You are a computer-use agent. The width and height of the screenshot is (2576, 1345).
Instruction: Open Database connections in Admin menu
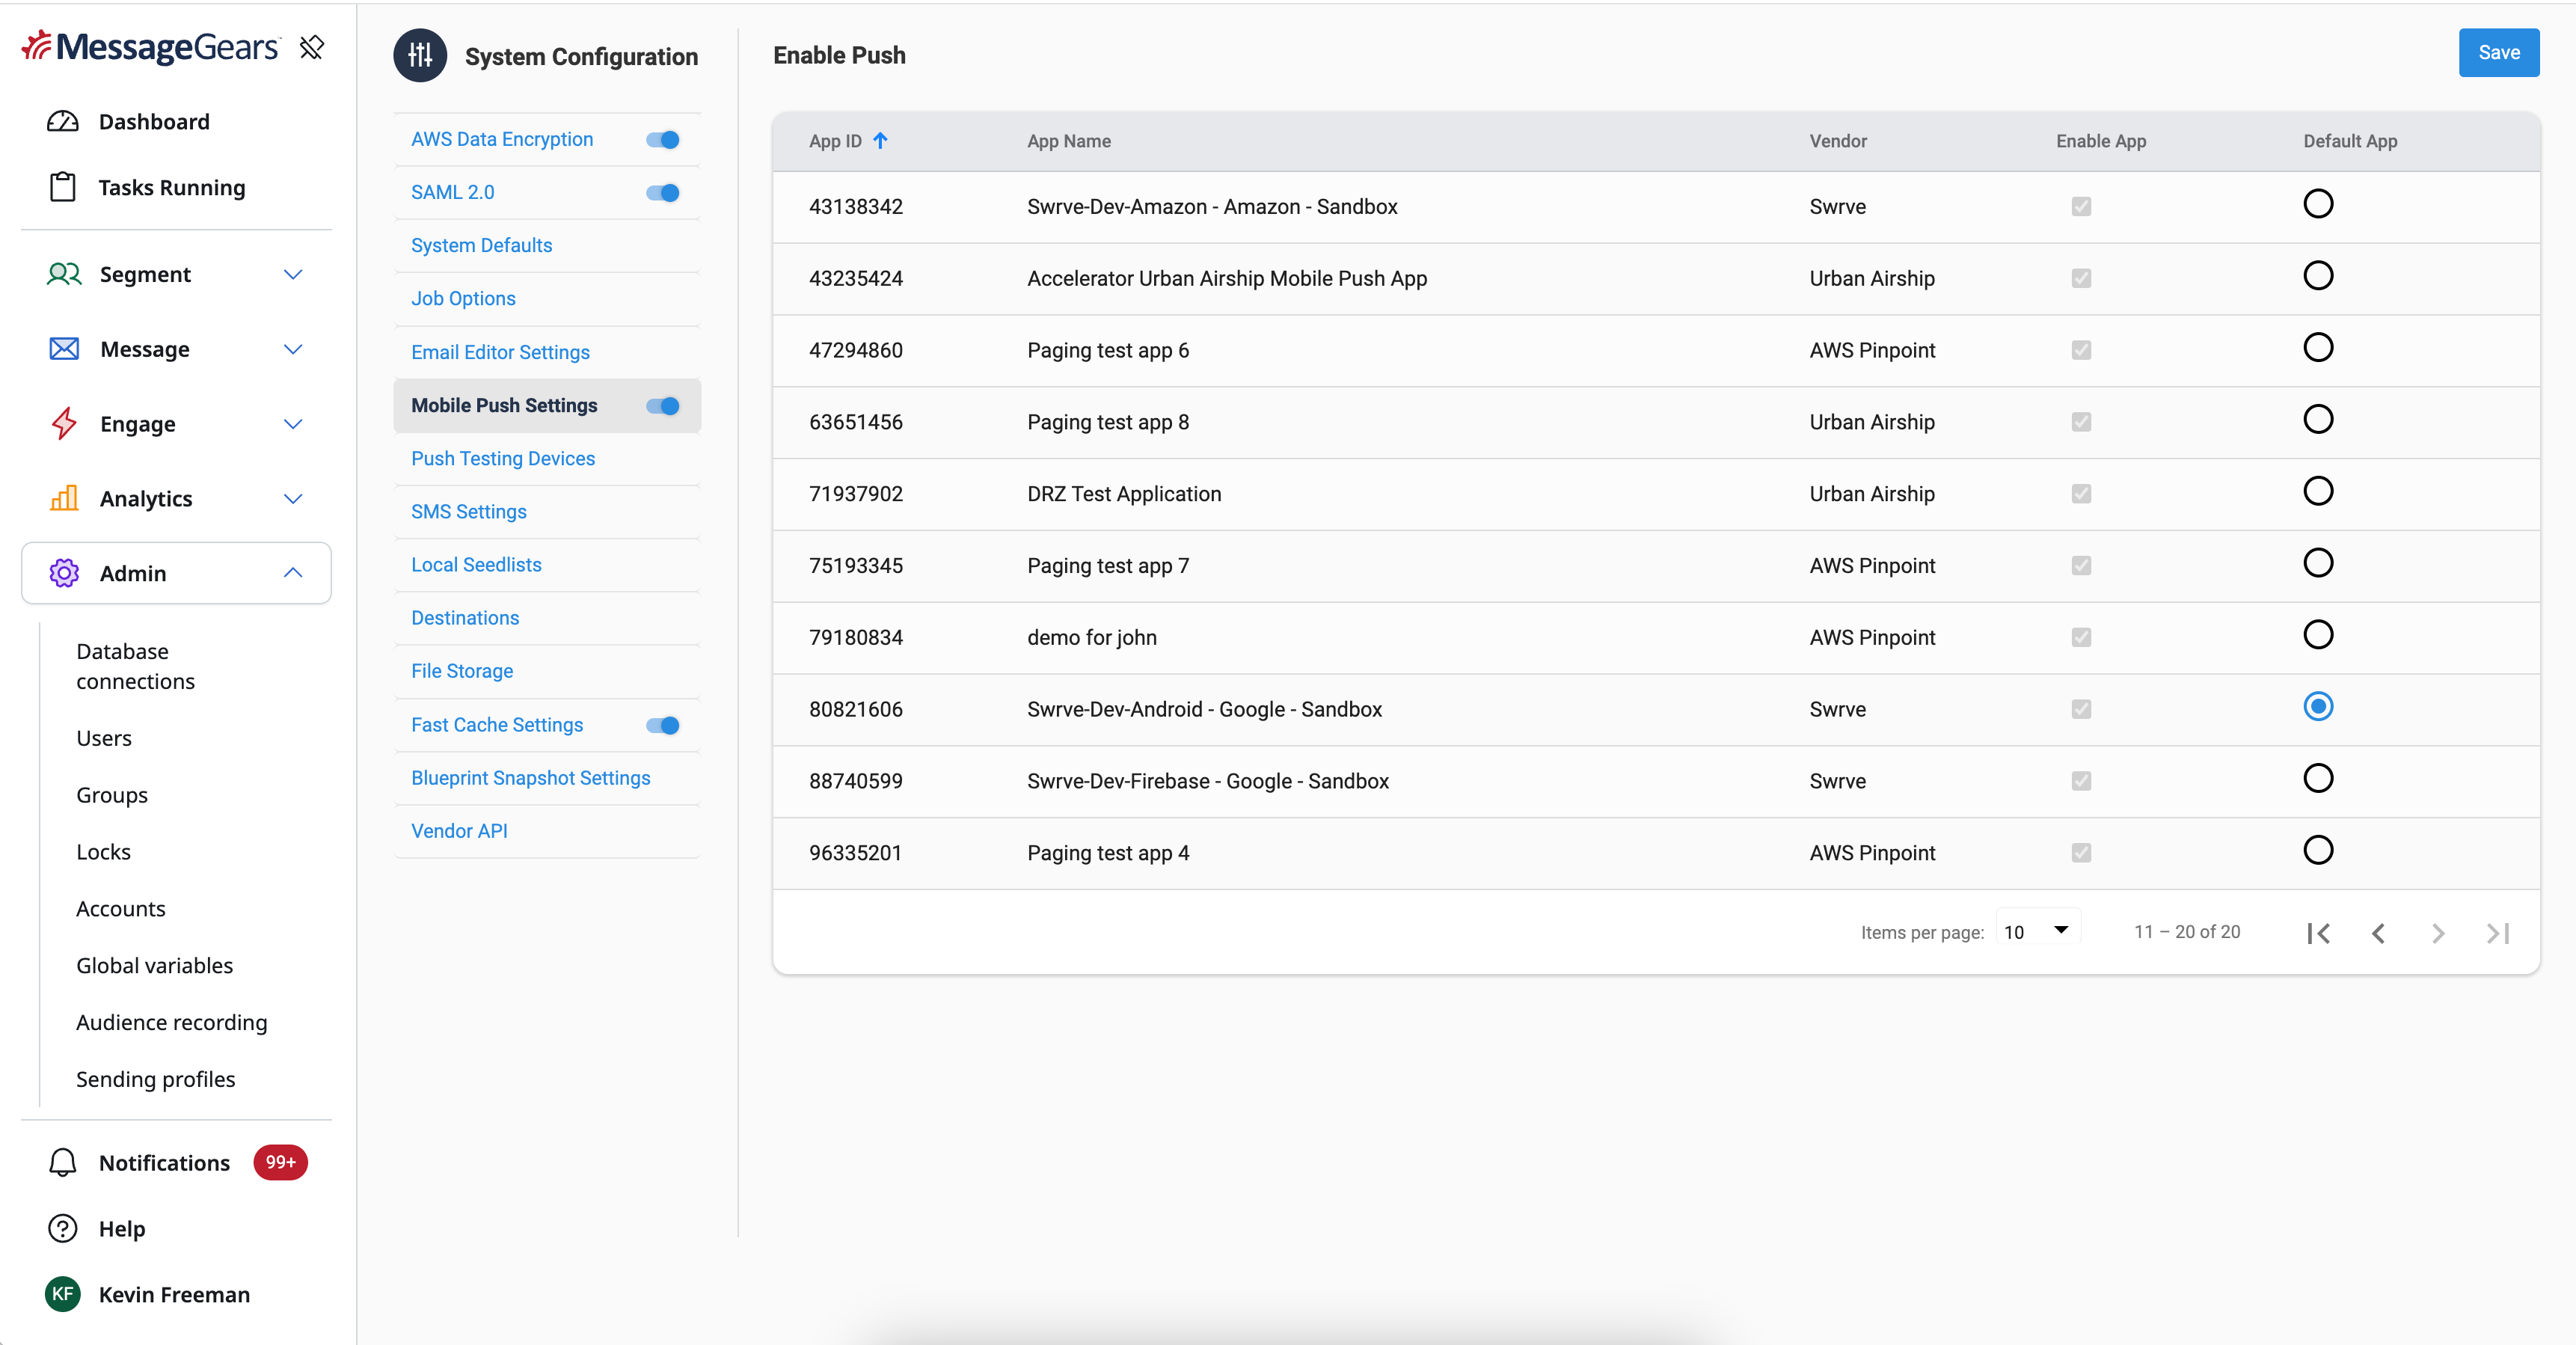pyautogui.click(x=136, y=666)
